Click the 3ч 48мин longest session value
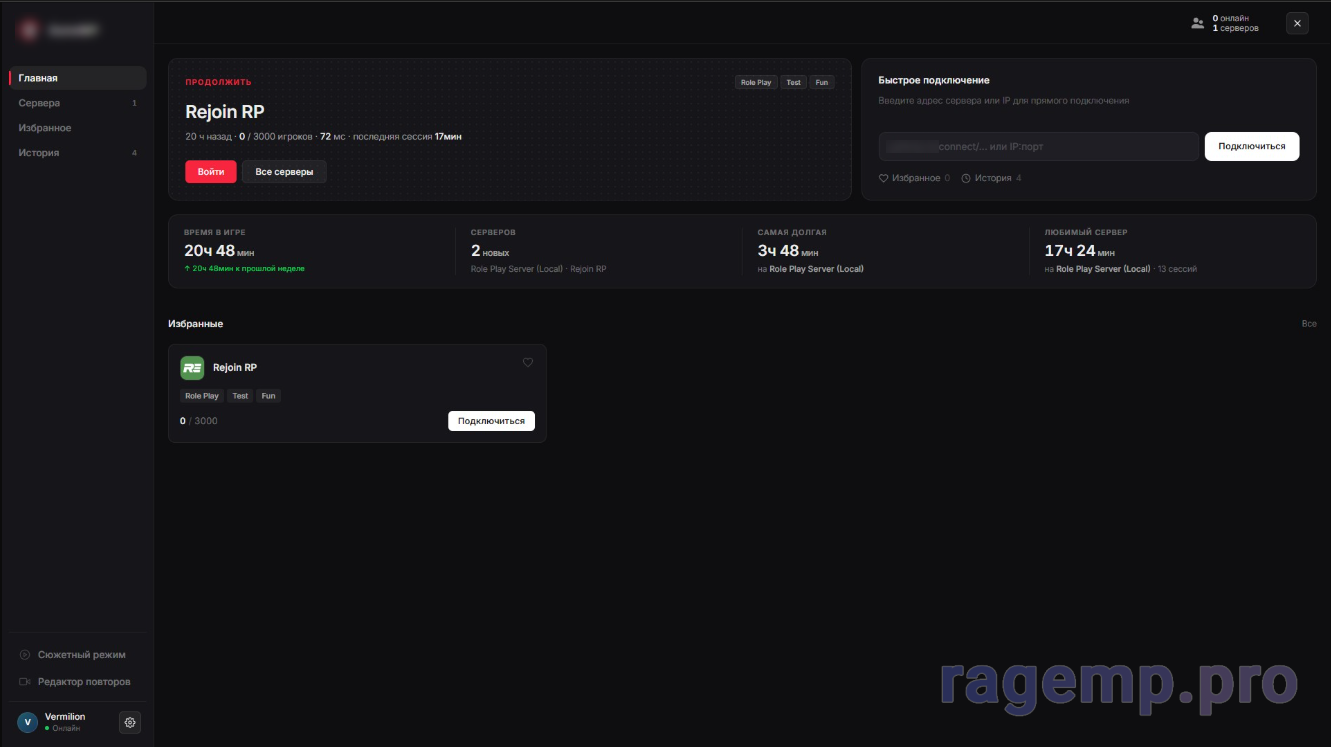Screen dimensions: 1331x747 788,251
